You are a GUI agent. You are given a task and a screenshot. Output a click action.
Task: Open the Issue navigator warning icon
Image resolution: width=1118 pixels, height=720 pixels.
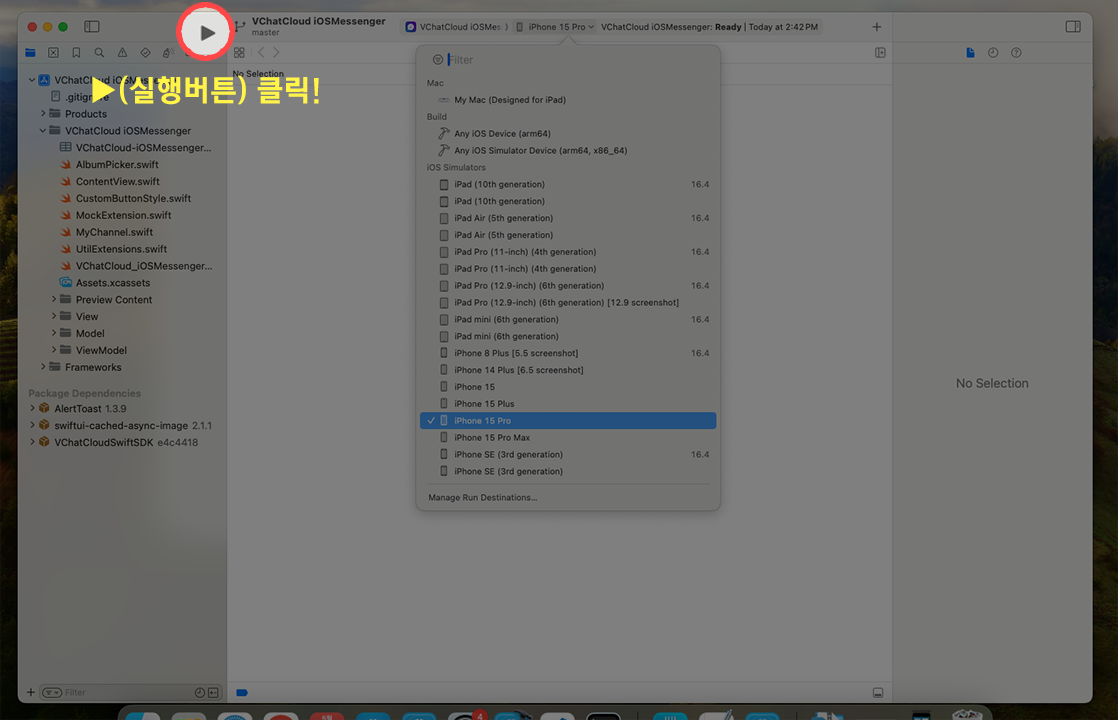[x=122, y=53]
